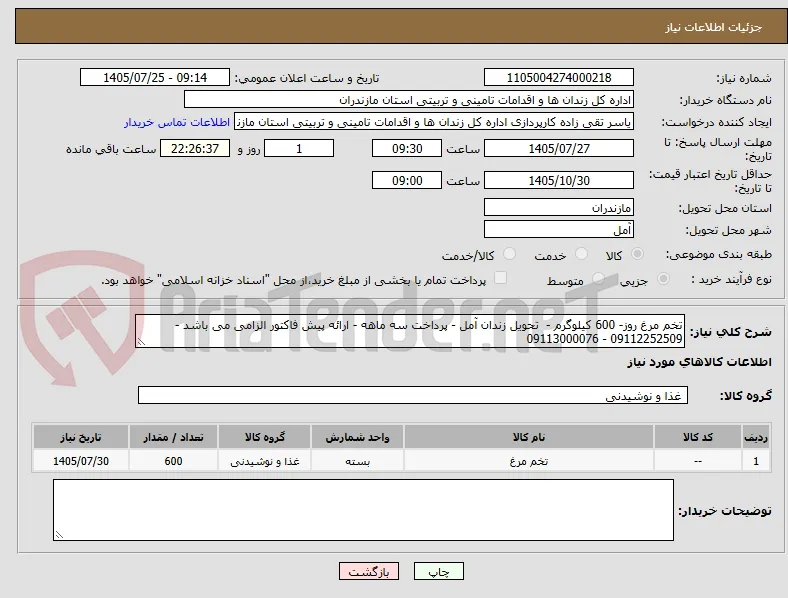788x598 pixels.
Task: Click the delivery city field آمل
Action: click(559, 230)
